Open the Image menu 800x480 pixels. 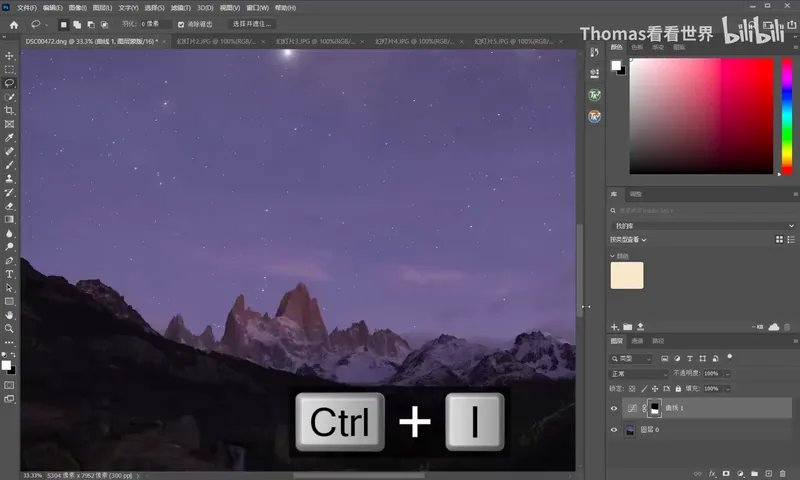[x=78, y=8]
